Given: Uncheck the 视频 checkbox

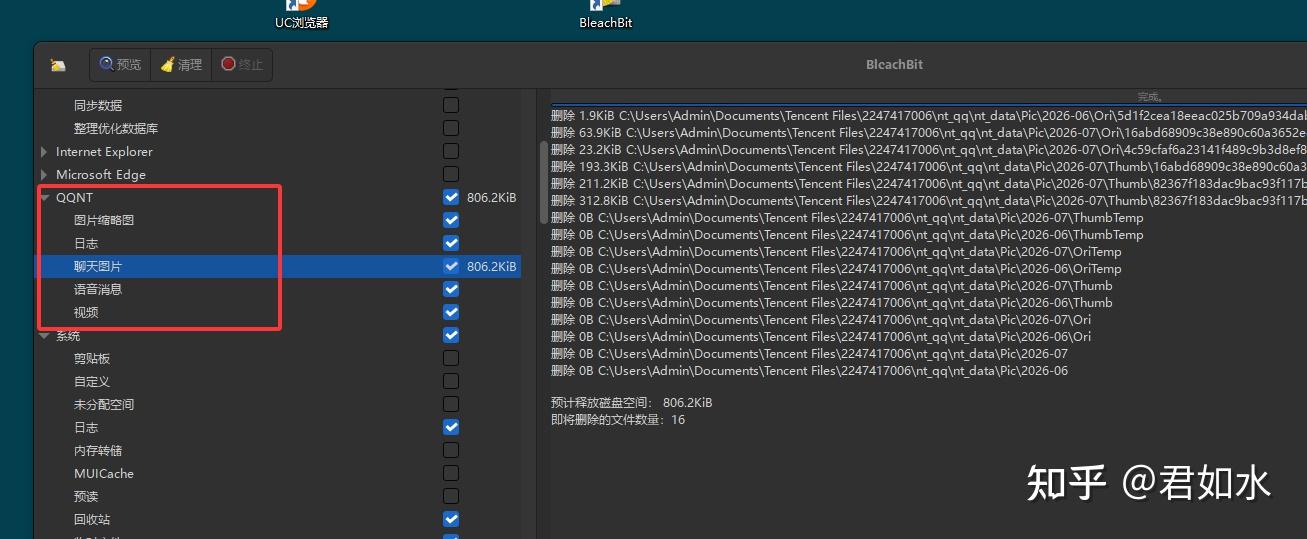Looking at the screenshot, I should tap(451, 312).
